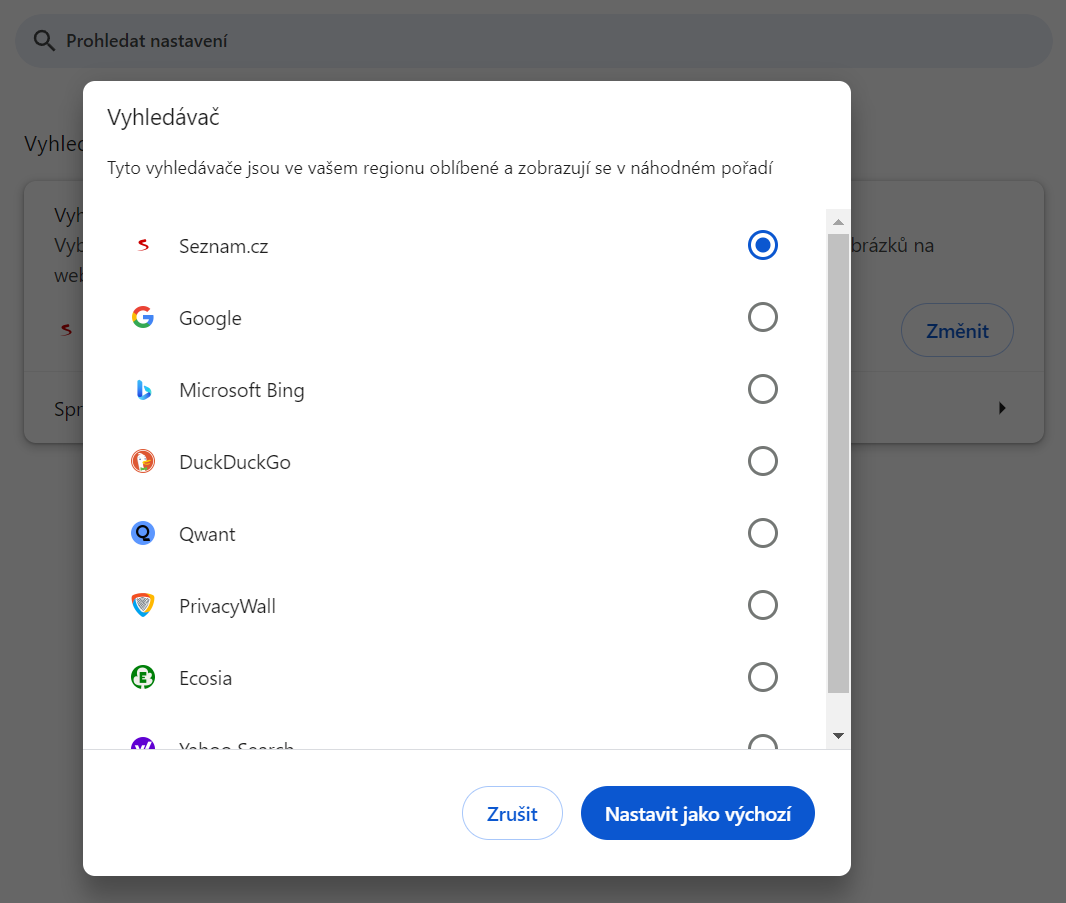
Task: Click the Google logo icon
Action: pyautogui.click(x=143, y=317)
